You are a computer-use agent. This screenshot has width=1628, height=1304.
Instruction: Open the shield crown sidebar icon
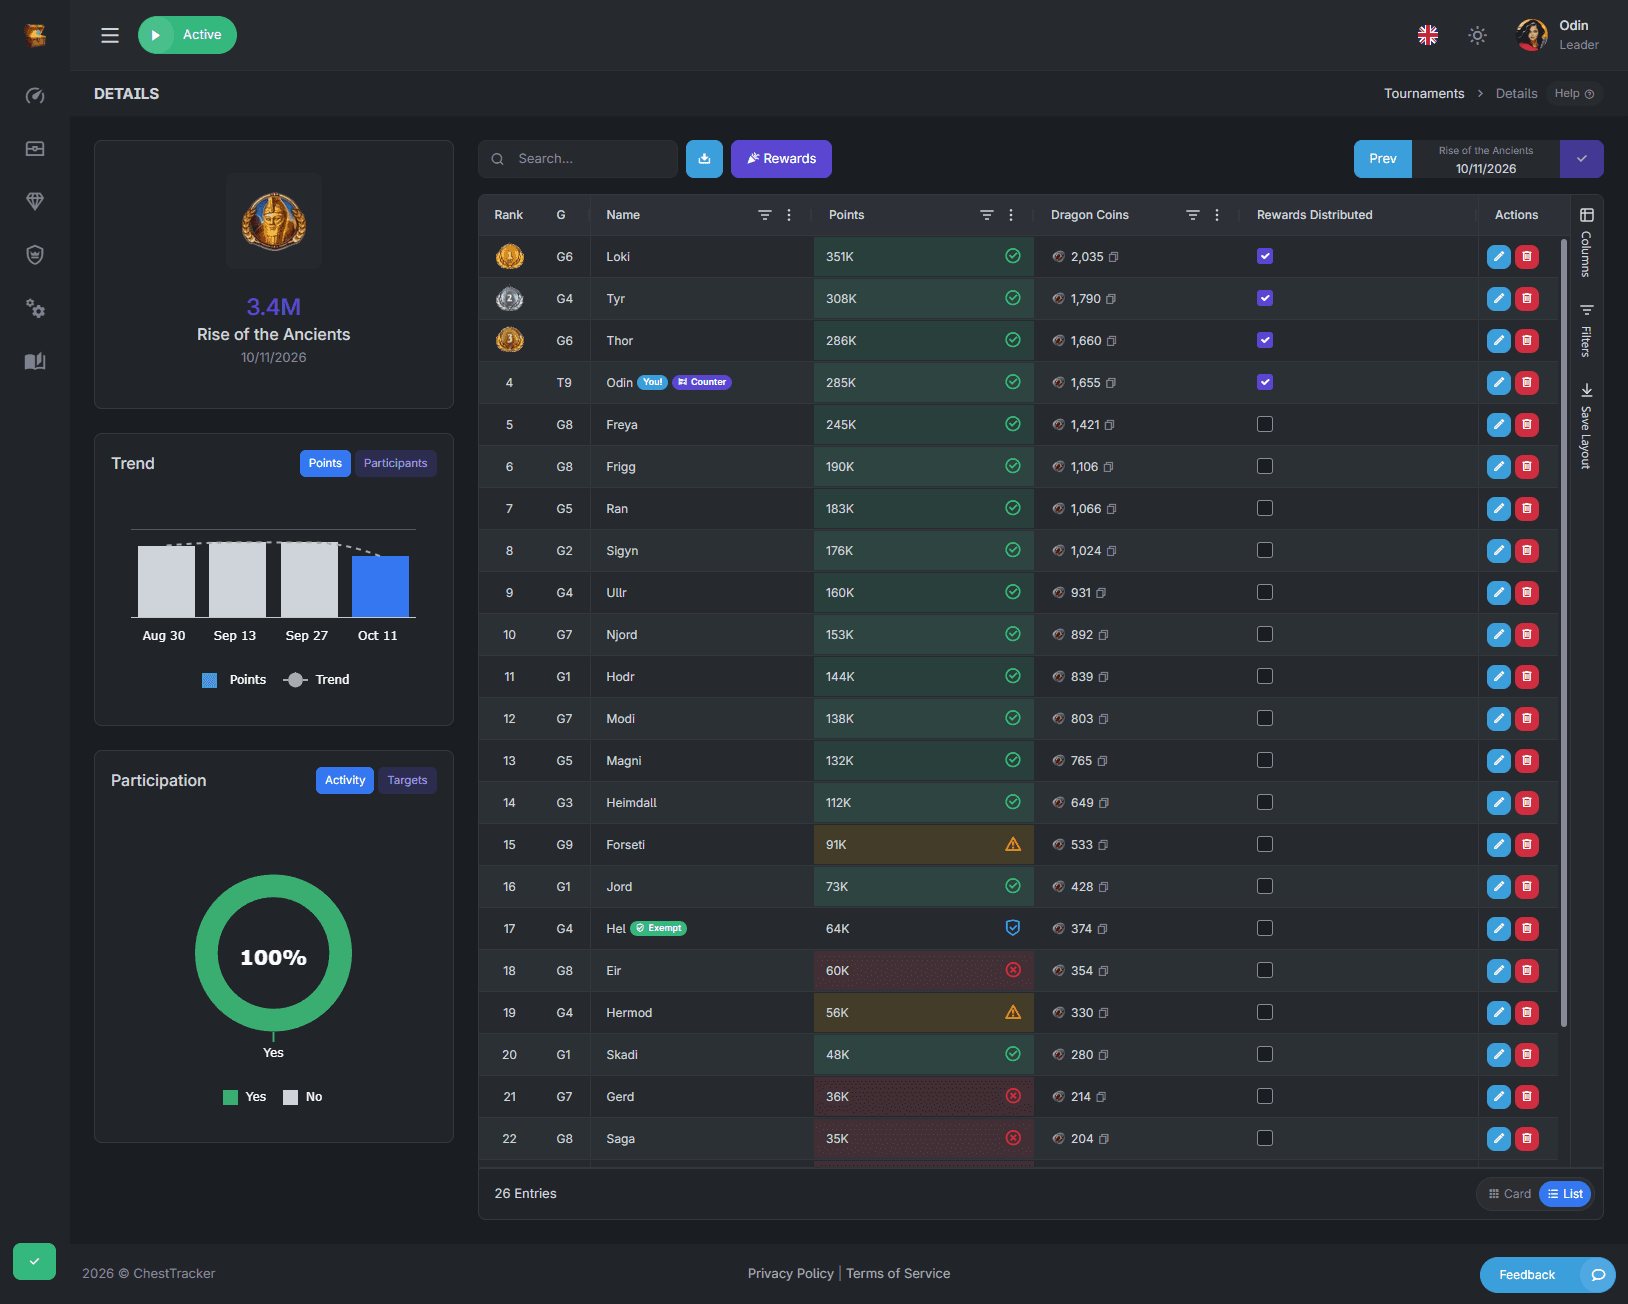click(x=35, y=255)
